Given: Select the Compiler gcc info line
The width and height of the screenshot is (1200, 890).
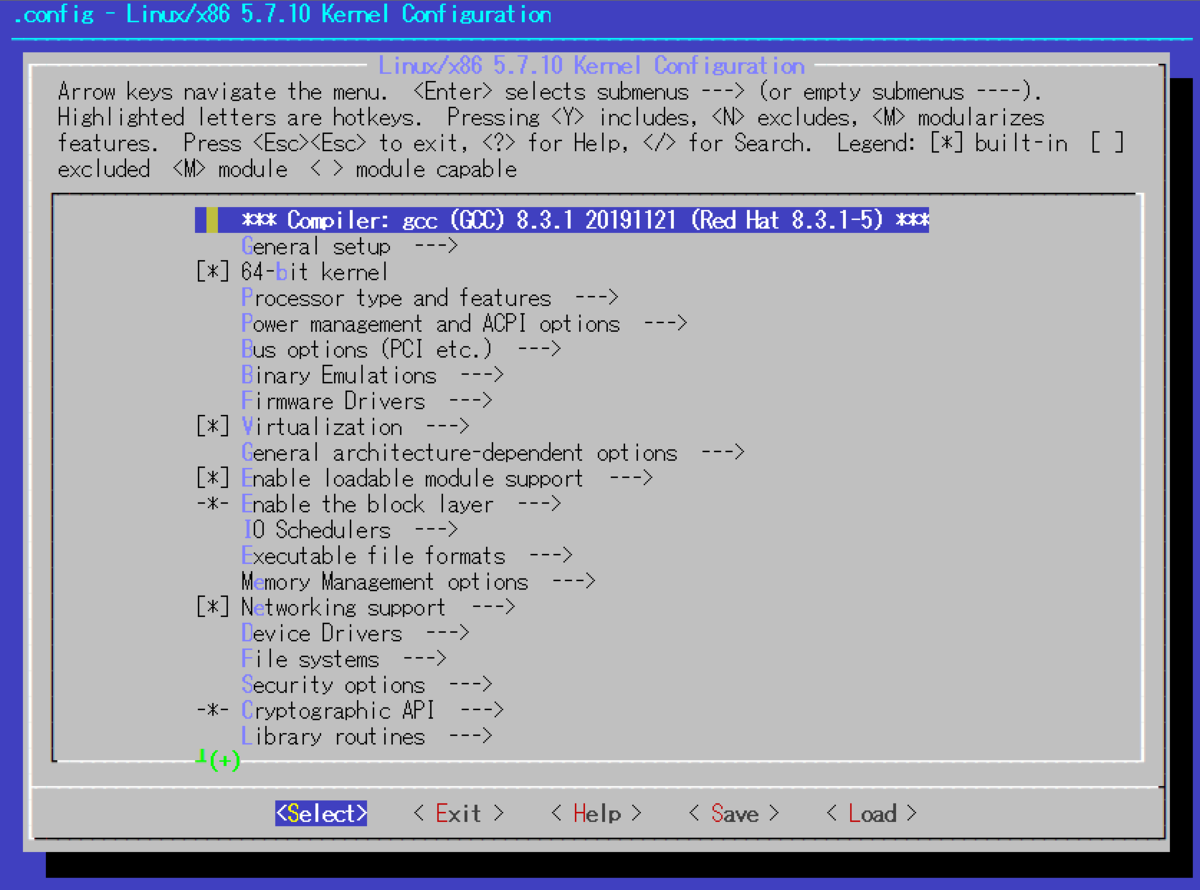Looking at the screenshot, I should 562,220.
